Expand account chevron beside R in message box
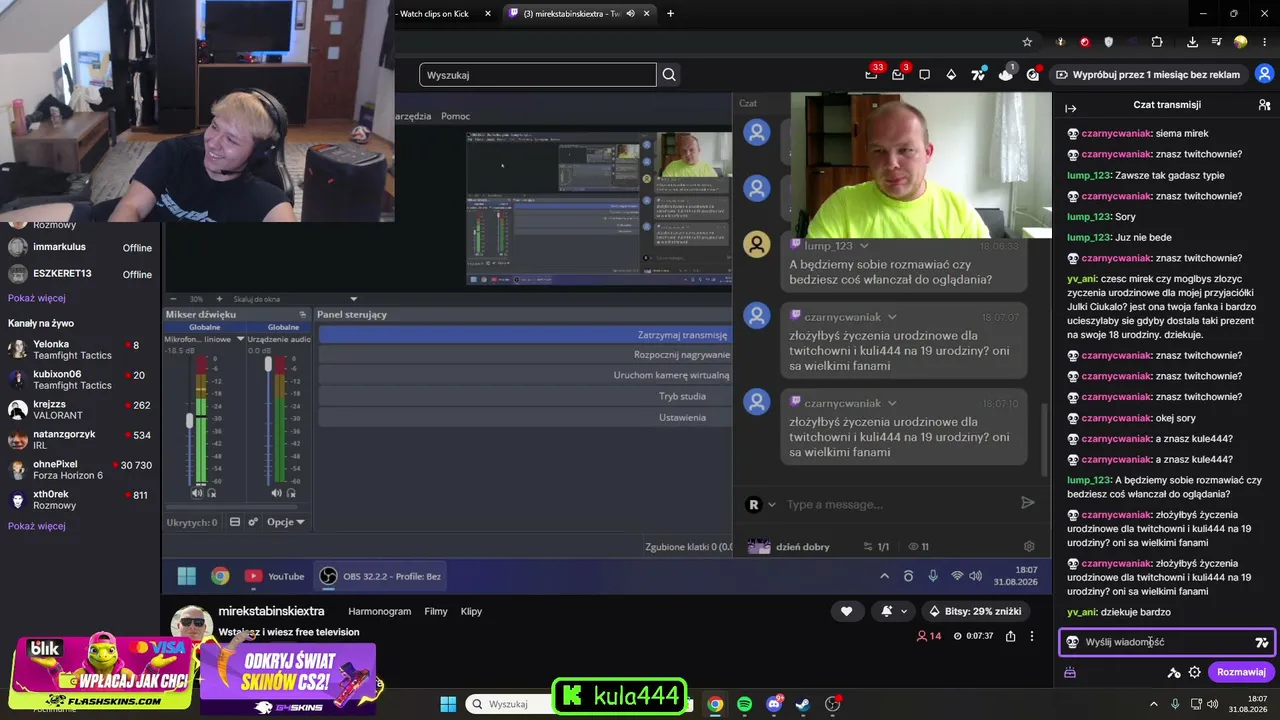Viewport: 1280px width, 720px height. [x=772, y=505]
